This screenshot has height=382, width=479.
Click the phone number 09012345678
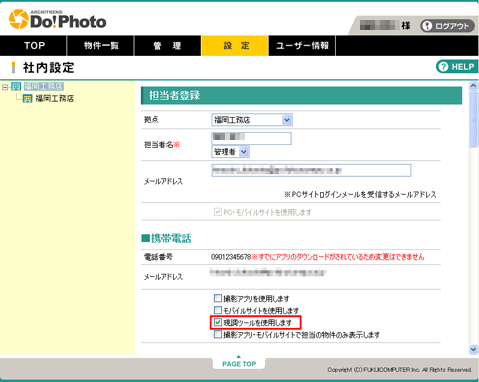point(231,257)
